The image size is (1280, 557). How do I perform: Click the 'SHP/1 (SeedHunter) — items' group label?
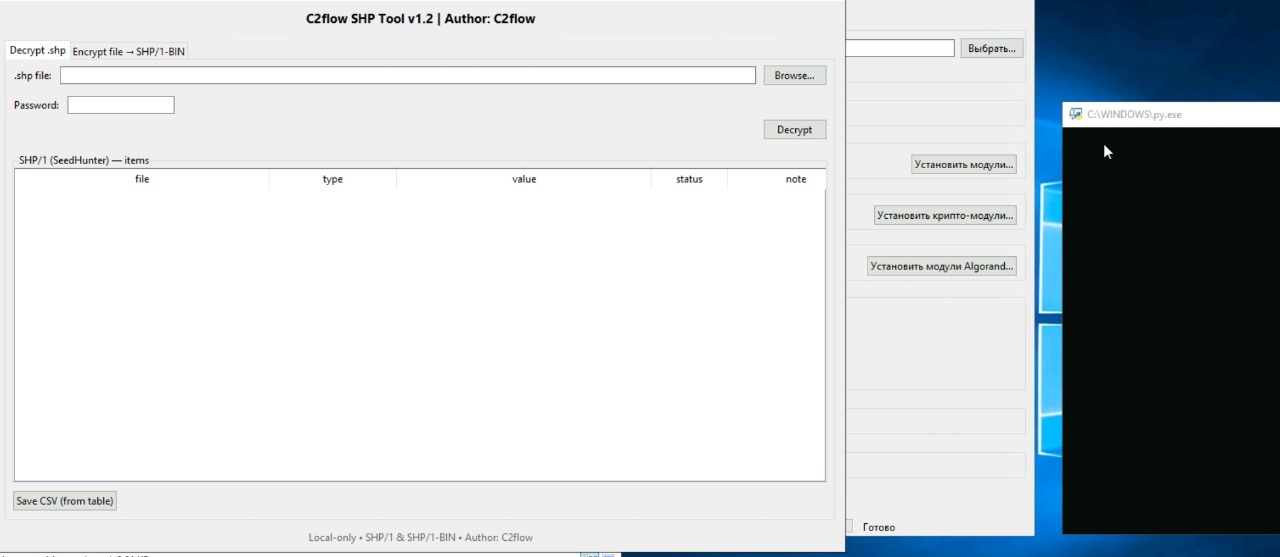click(x=84, y=160)
